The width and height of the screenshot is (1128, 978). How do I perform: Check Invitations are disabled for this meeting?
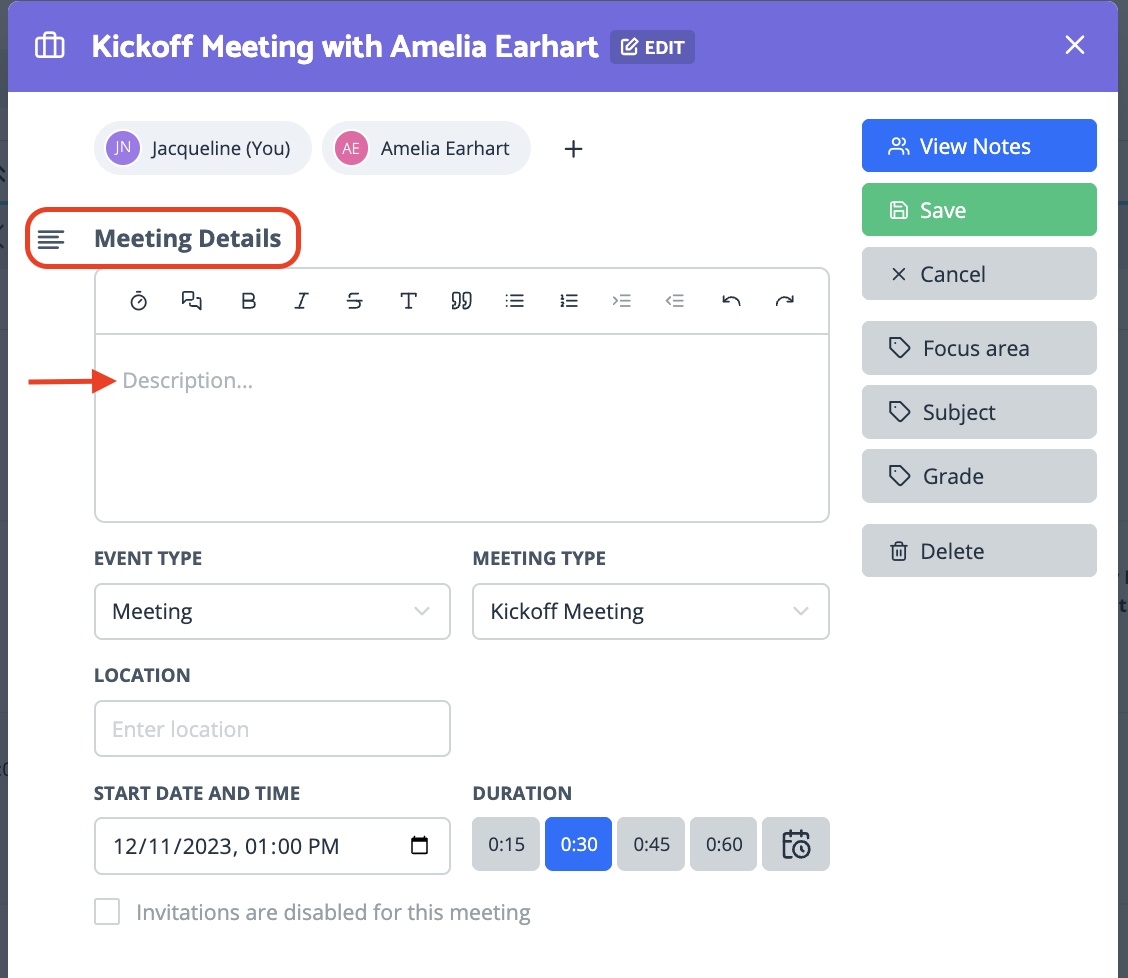tap(107, 912)
